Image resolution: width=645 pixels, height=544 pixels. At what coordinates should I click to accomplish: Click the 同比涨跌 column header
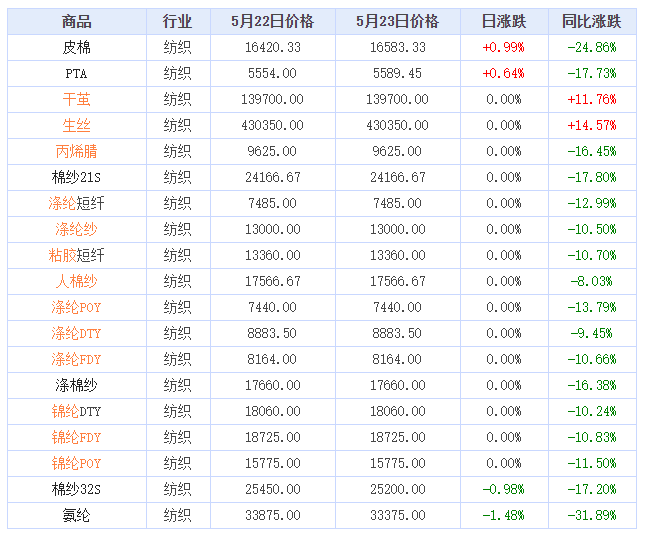(x=591, y=21)
